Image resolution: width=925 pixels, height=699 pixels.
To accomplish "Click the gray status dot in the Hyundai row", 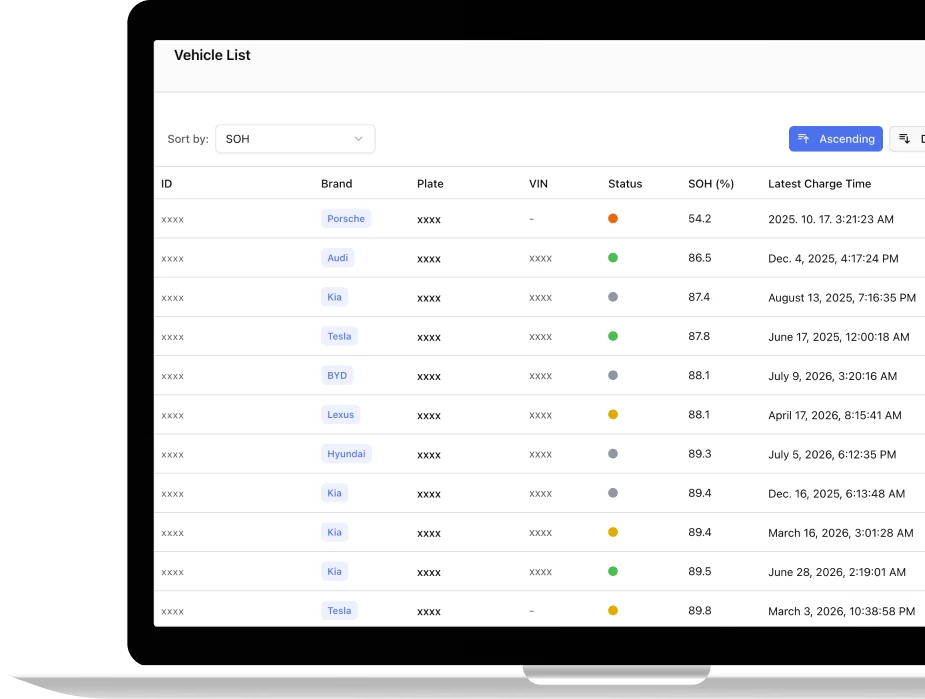I will tap(613, 454).
